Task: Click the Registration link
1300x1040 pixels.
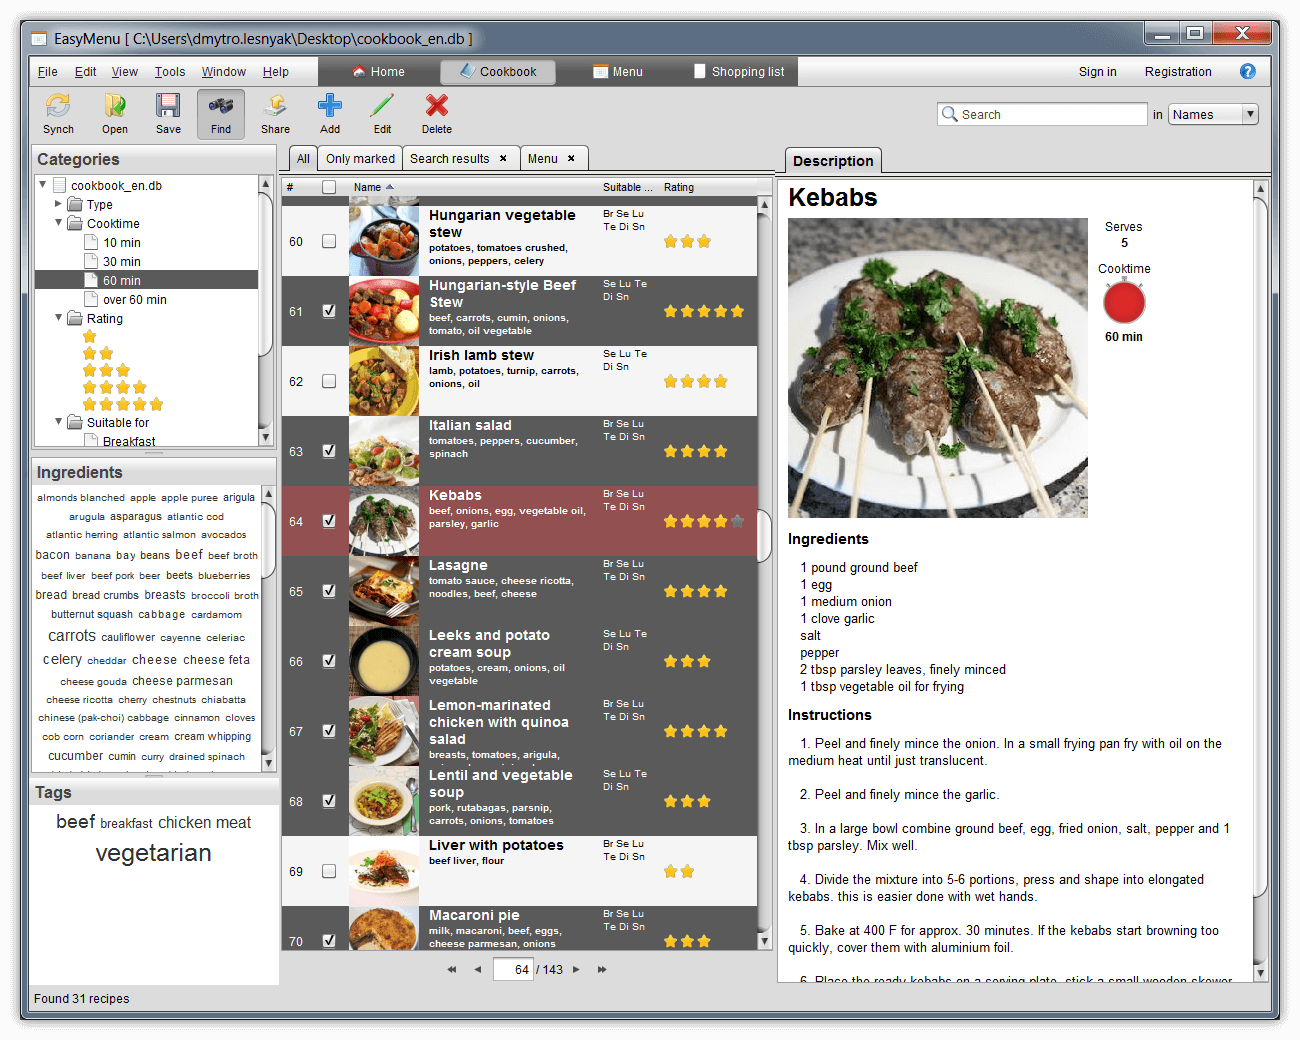Action: (x=1178, y=71)
